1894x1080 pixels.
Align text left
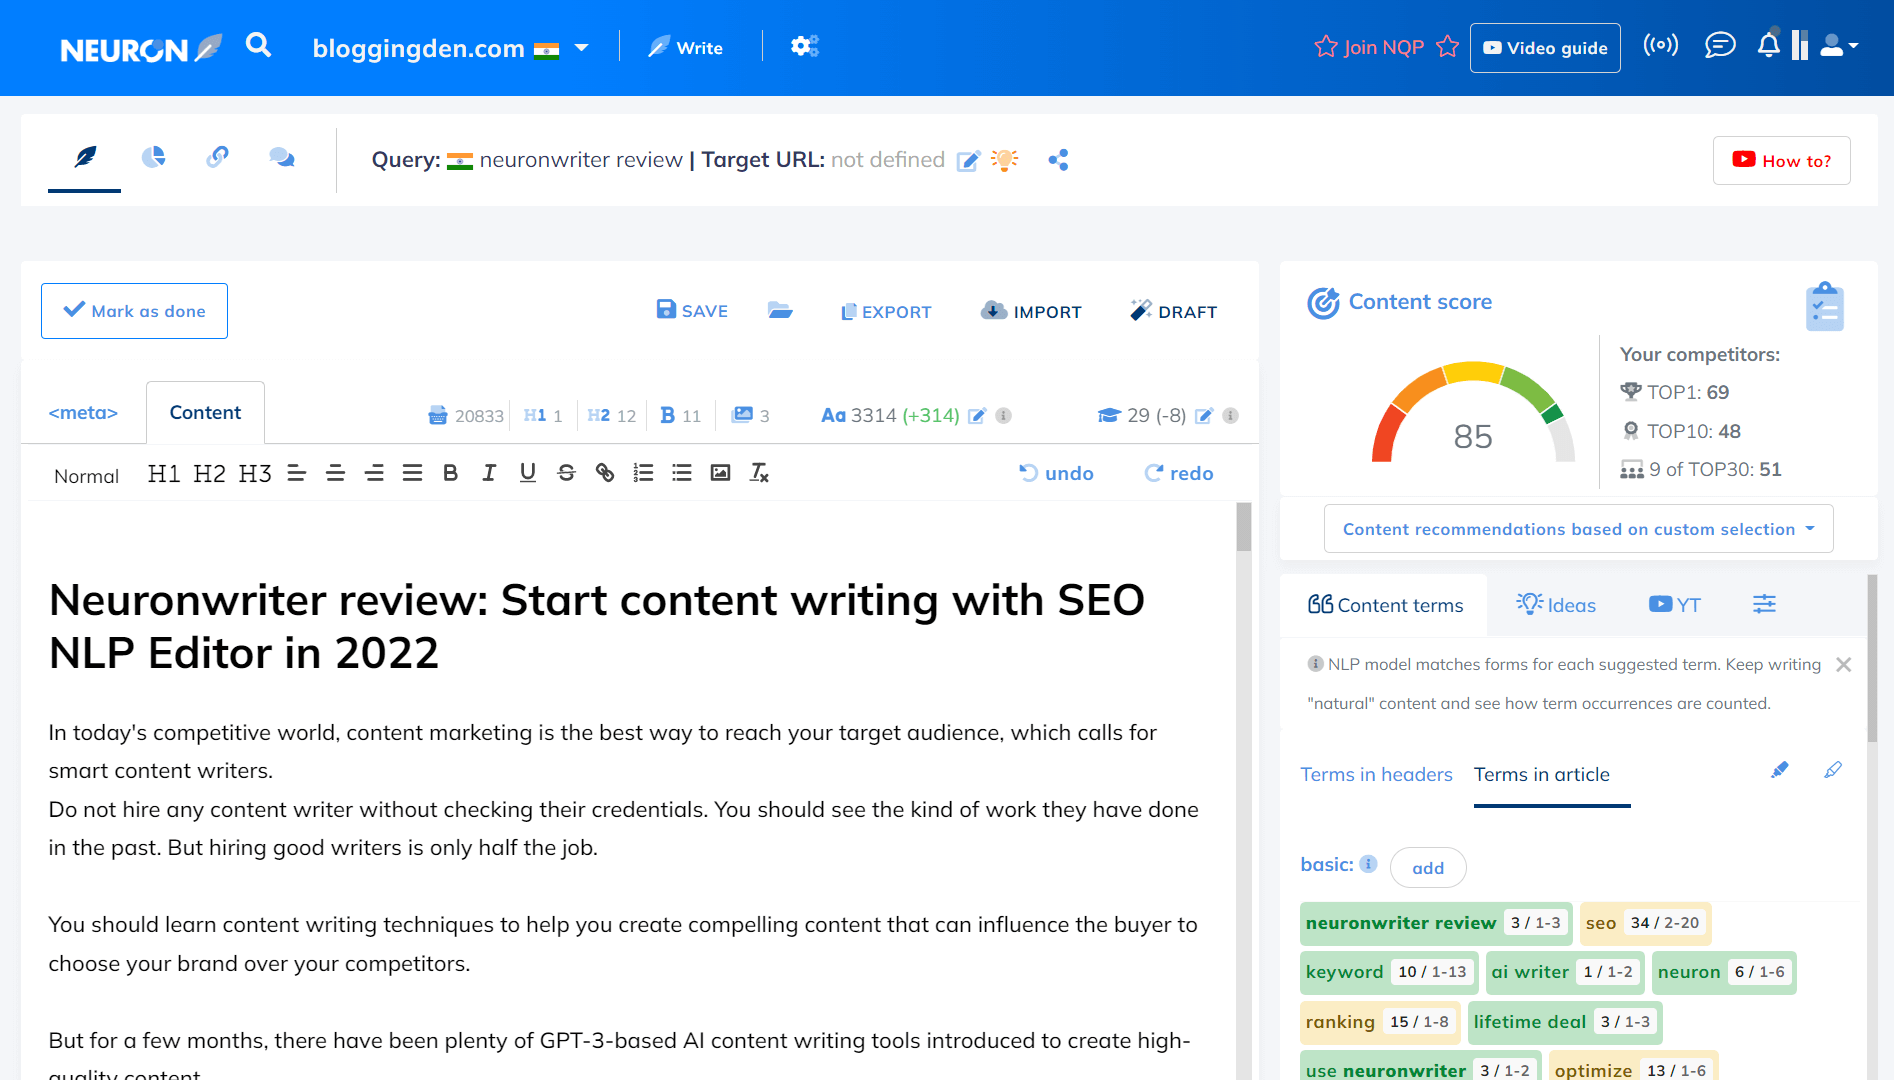(x=296, y=473)
